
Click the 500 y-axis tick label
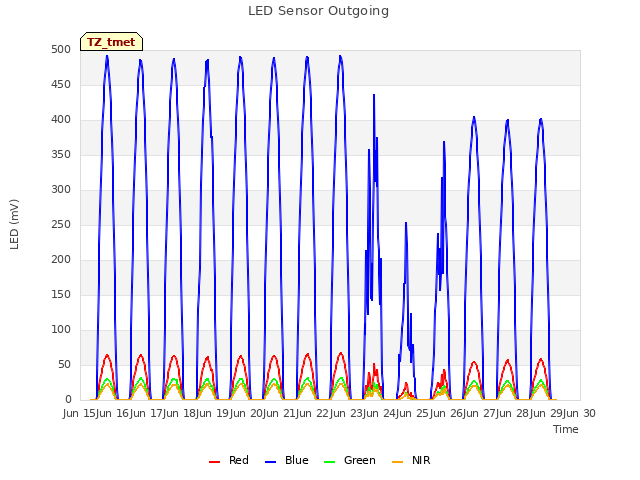click(61, 50)
